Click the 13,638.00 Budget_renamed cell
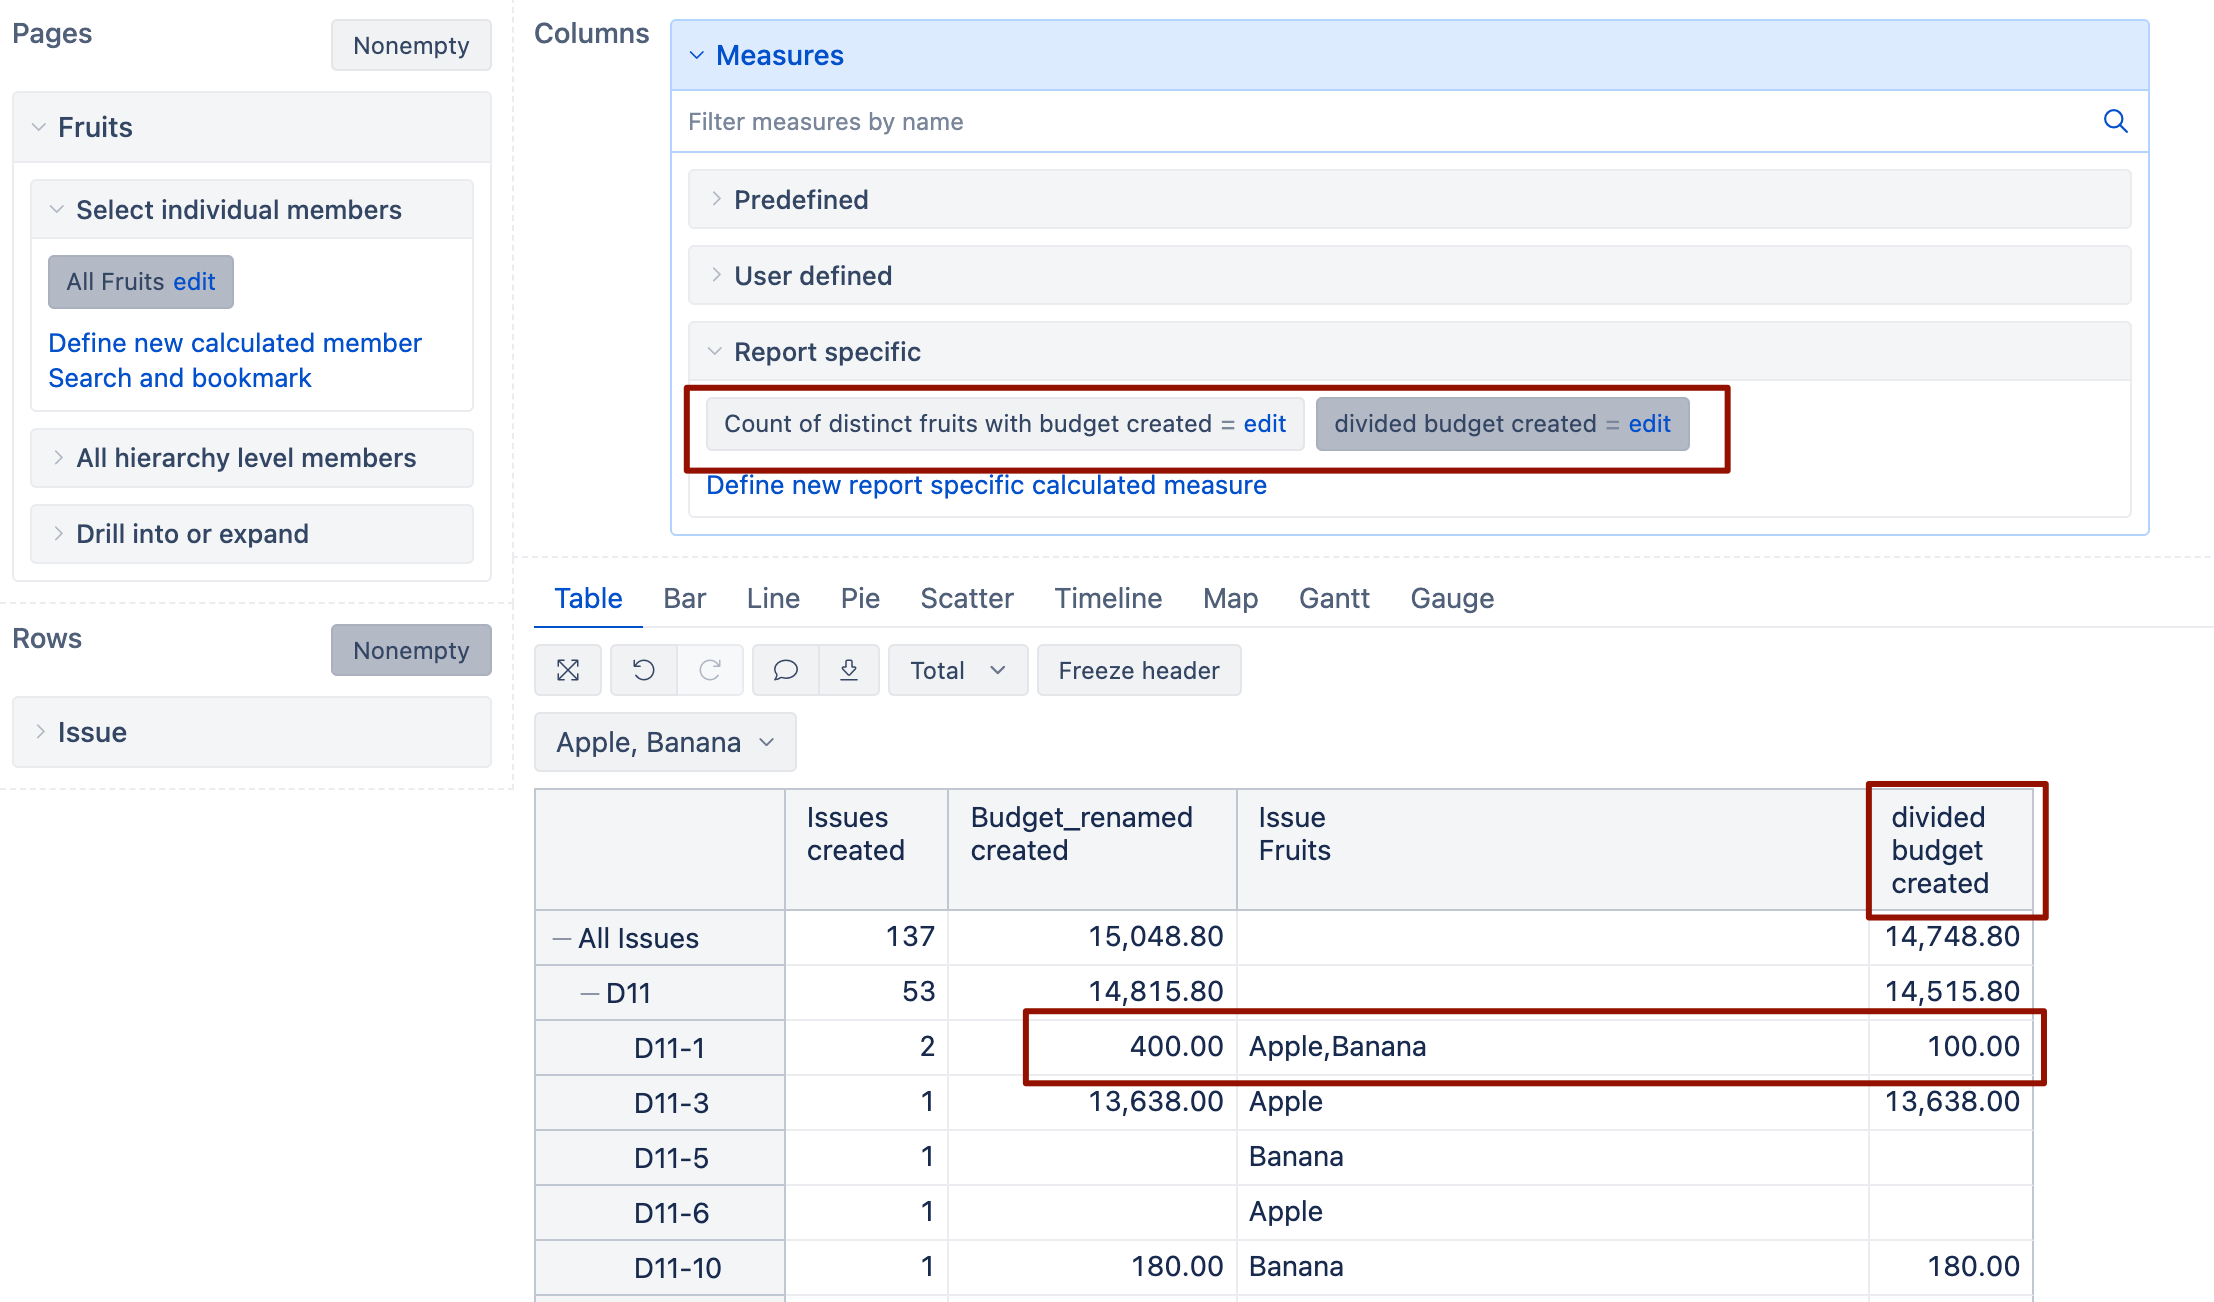 [1092, 1102]
